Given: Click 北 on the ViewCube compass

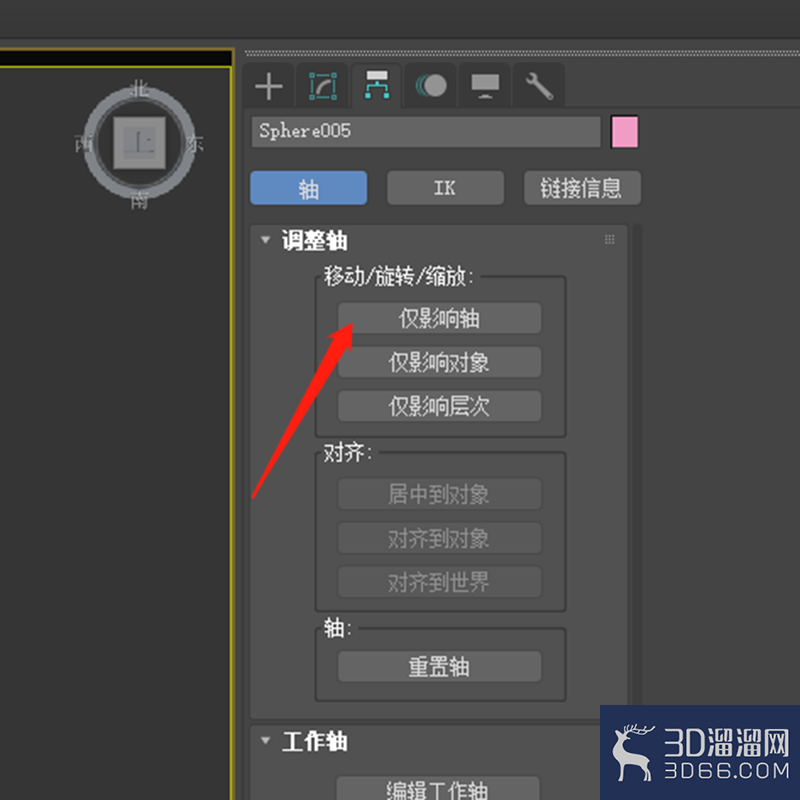Looking at the screenshot, I should 139,89.
